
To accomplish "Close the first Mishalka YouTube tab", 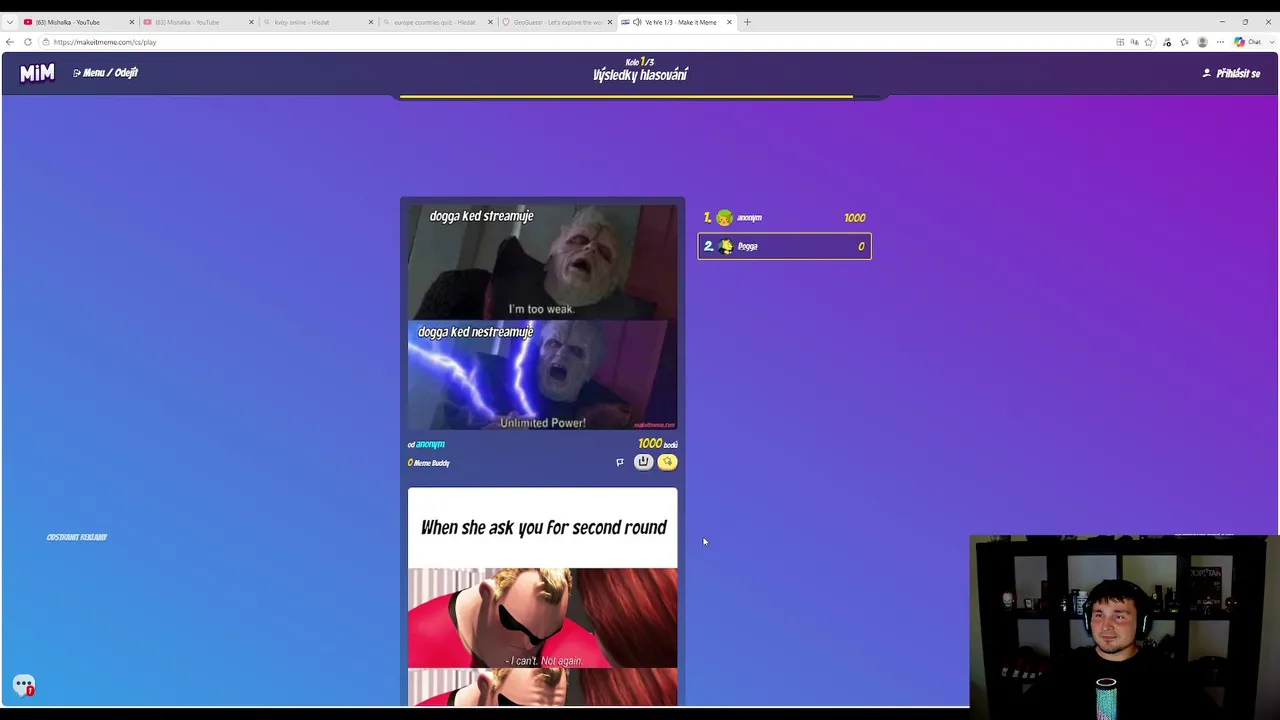I will click(131, 22).
